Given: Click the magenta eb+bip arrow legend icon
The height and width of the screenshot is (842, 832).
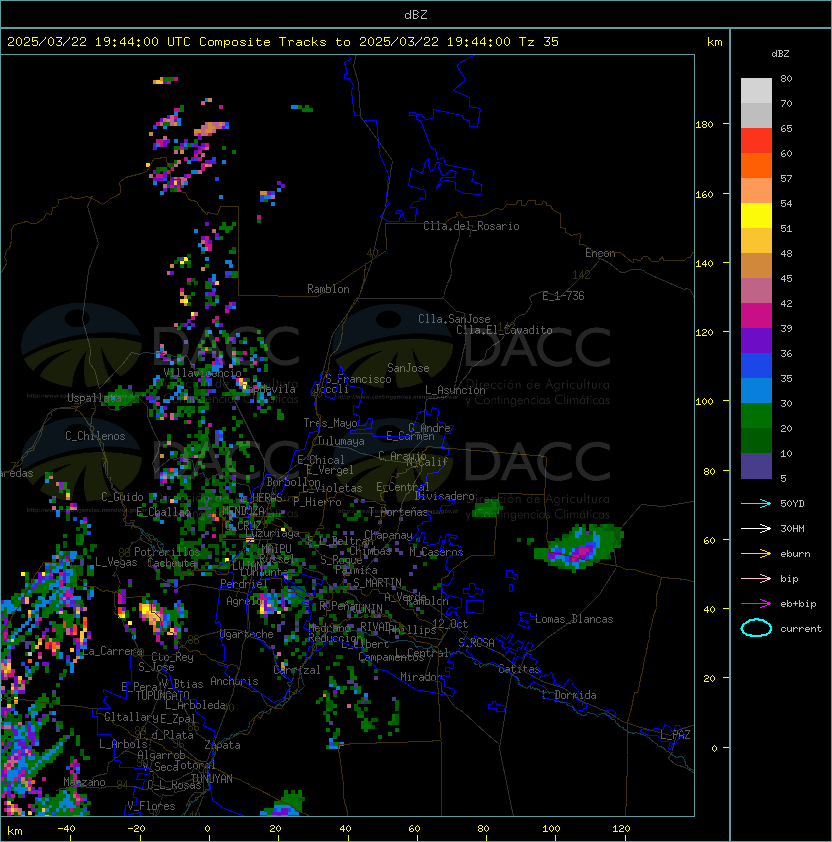Looking at the screenshot, I should coord(756,604).
